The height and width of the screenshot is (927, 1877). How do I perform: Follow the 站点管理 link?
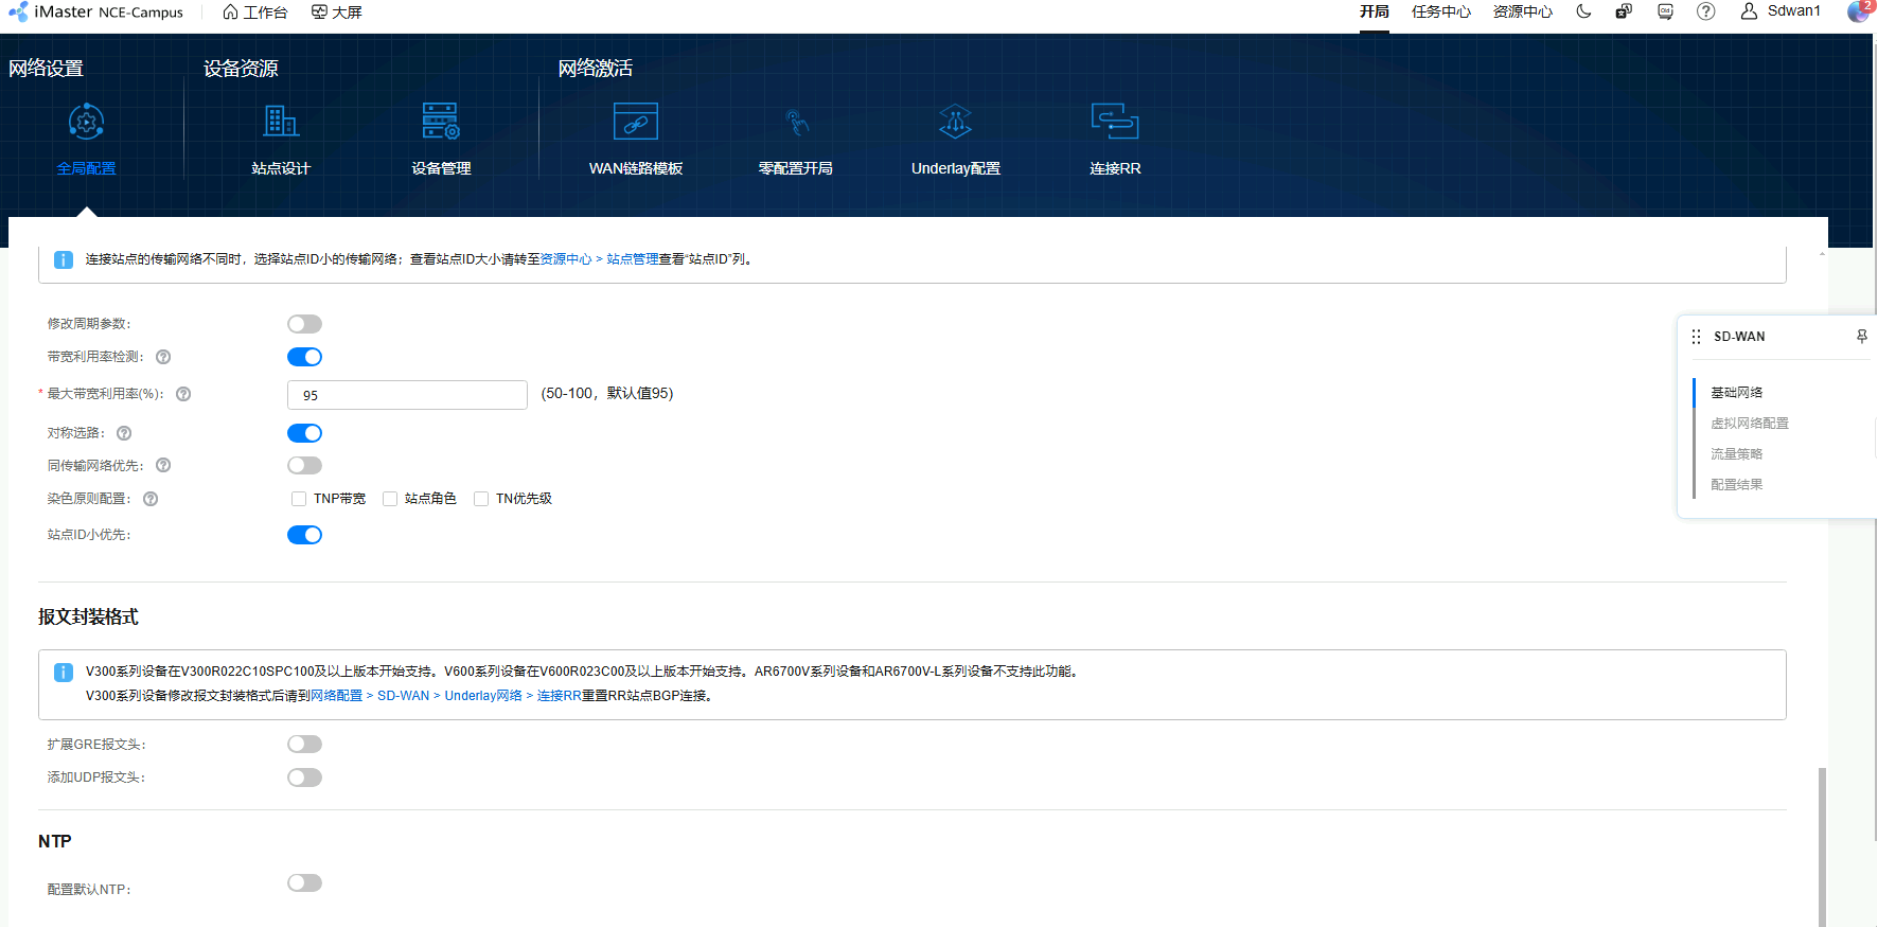(632, 259)
